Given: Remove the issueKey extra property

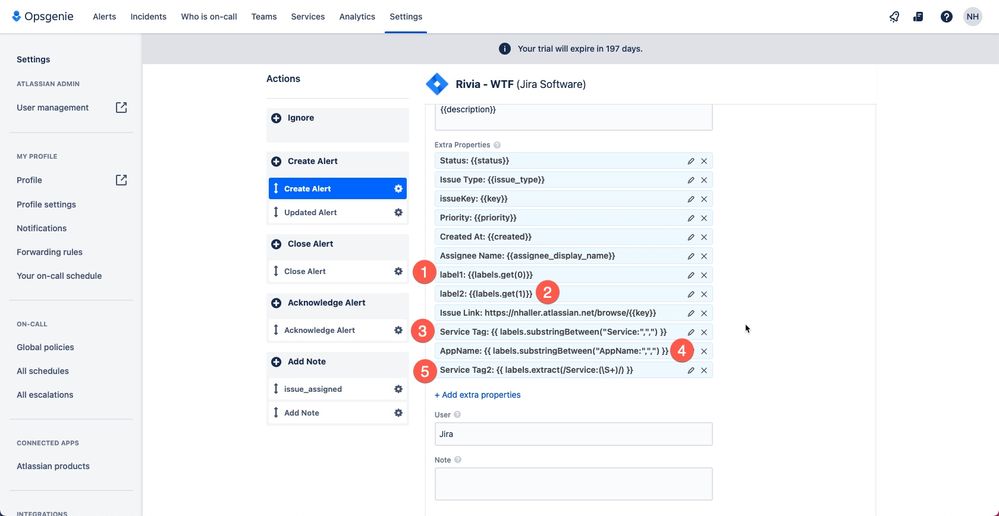Looking at the screenshot, I should pyautogui.click(x=704, y=199).
